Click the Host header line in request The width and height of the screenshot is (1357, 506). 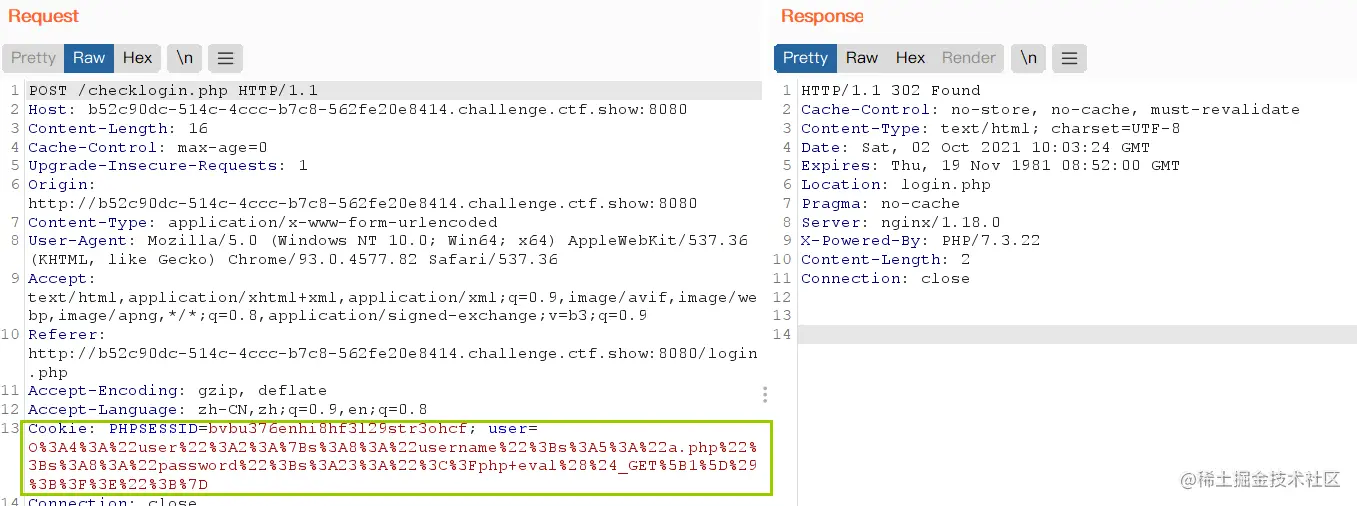(x=357, y=110)
